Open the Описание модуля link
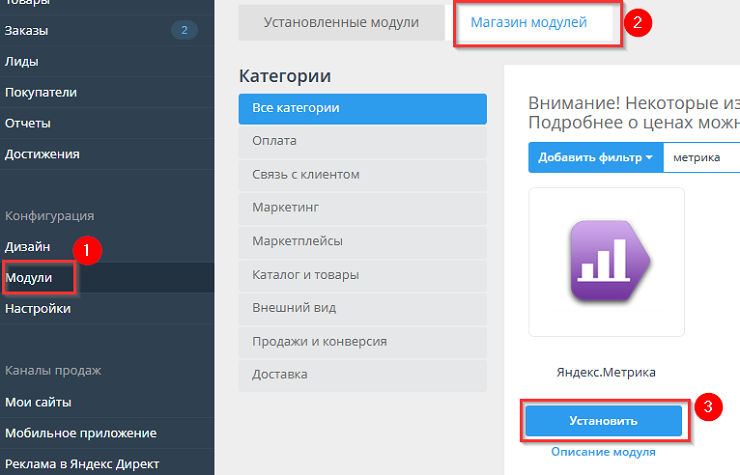This screenshot has width=740, height=475. click(x=603, y=452)
